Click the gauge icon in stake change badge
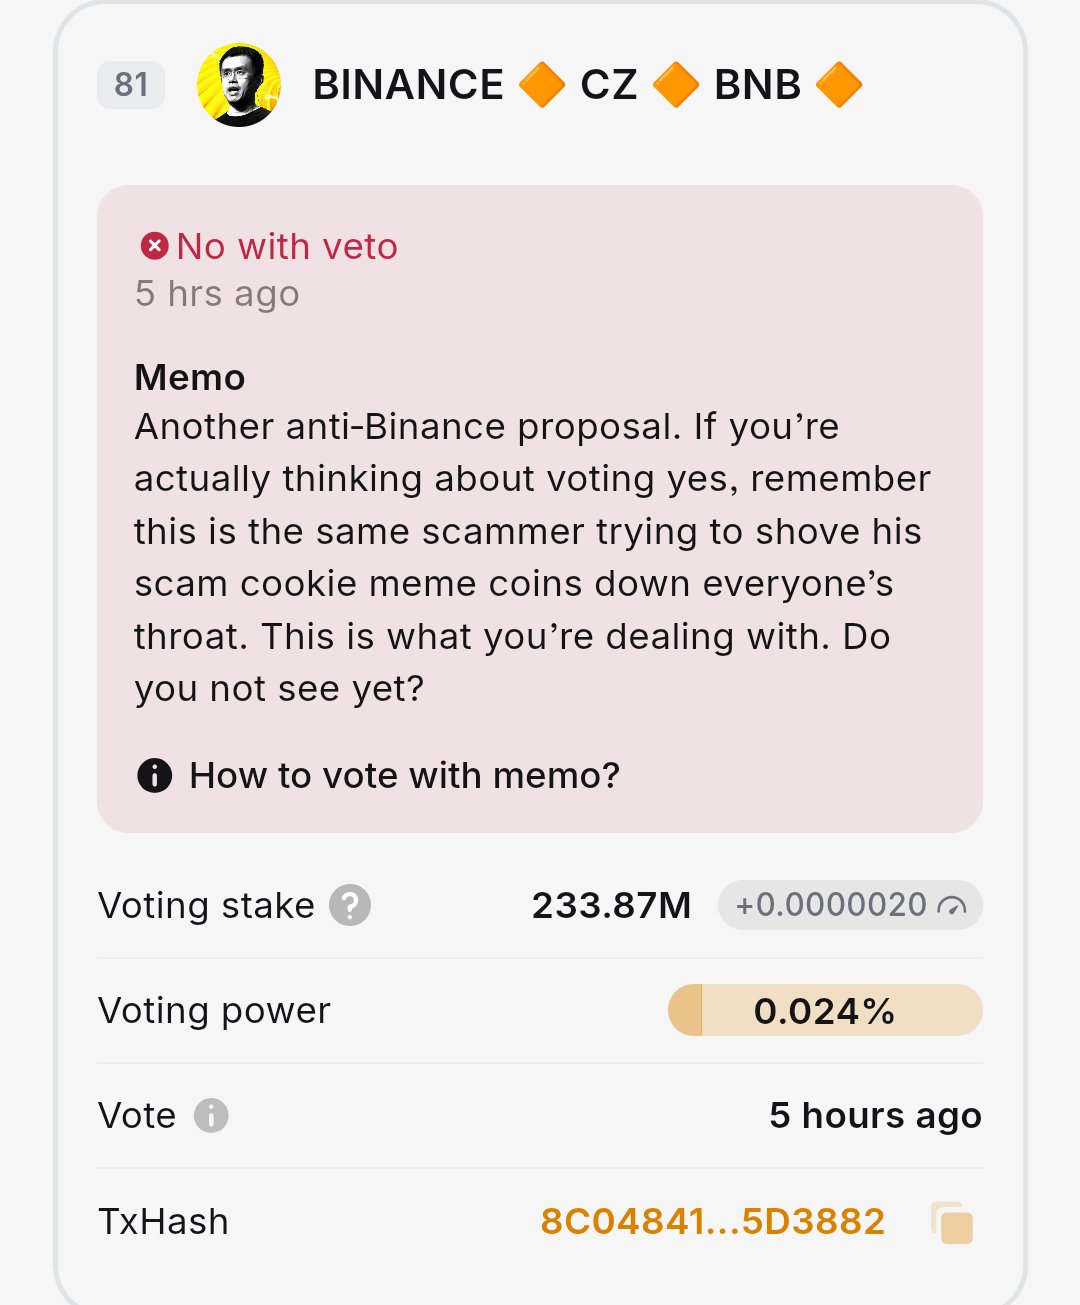1080x1305 pixels. click(952, 906)
